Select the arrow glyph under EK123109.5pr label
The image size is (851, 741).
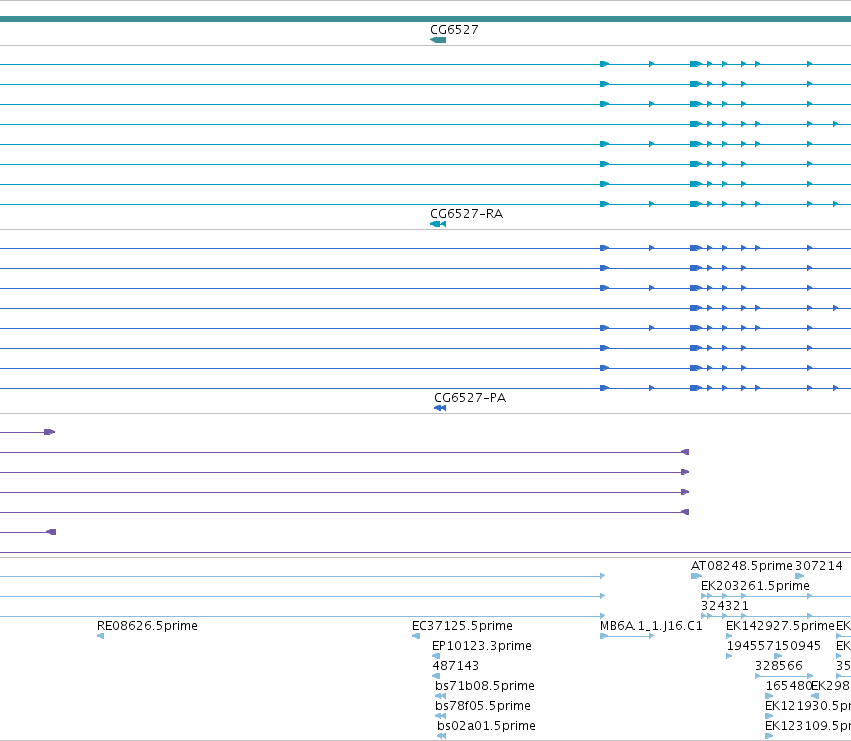click(769, 737)
